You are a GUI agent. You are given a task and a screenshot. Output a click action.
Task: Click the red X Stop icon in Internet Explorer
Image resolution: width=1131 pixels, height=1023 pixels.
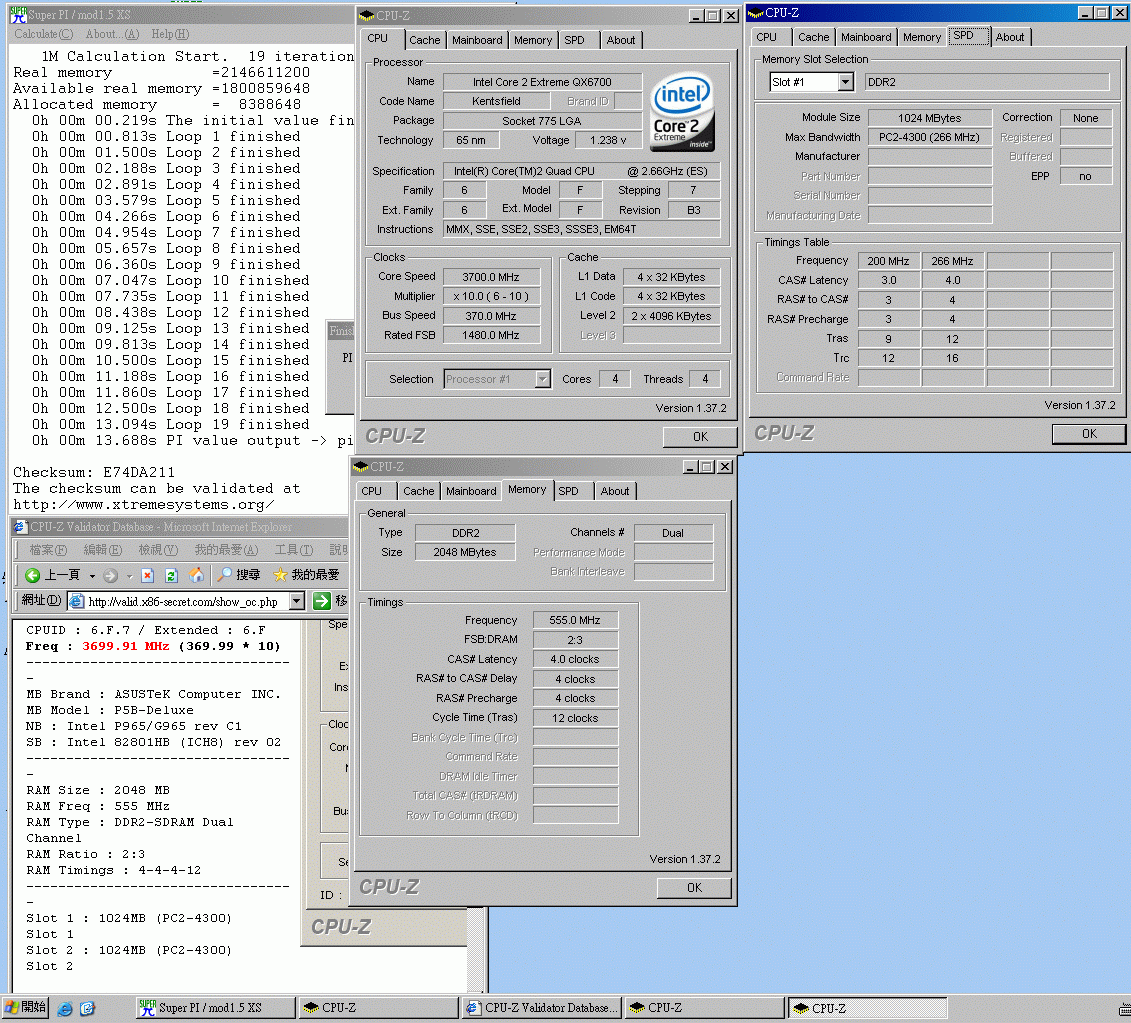point(147,575)
